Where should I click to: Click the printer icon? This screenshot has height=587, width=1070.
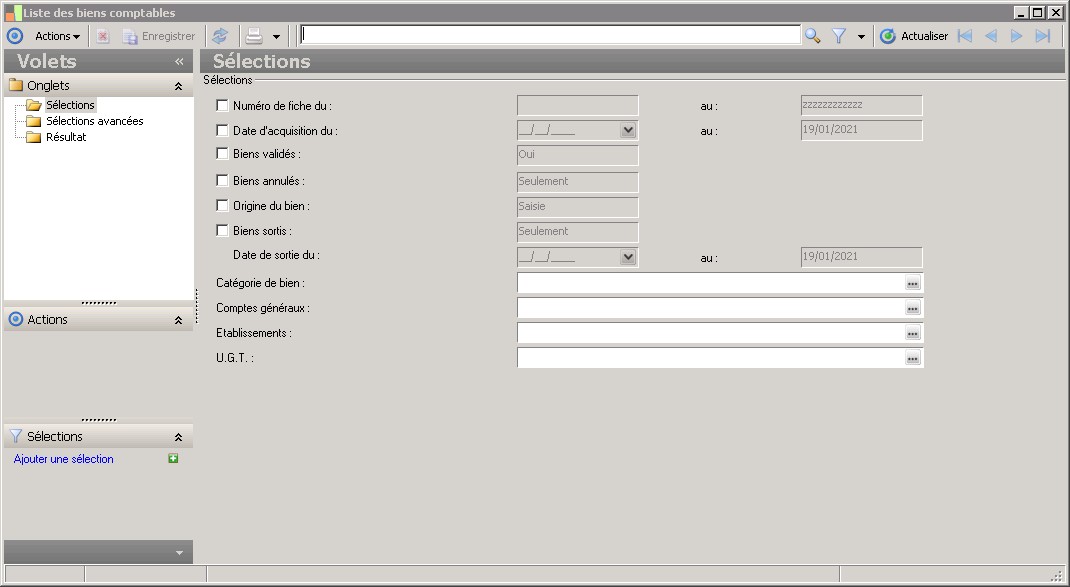point(254,36)
